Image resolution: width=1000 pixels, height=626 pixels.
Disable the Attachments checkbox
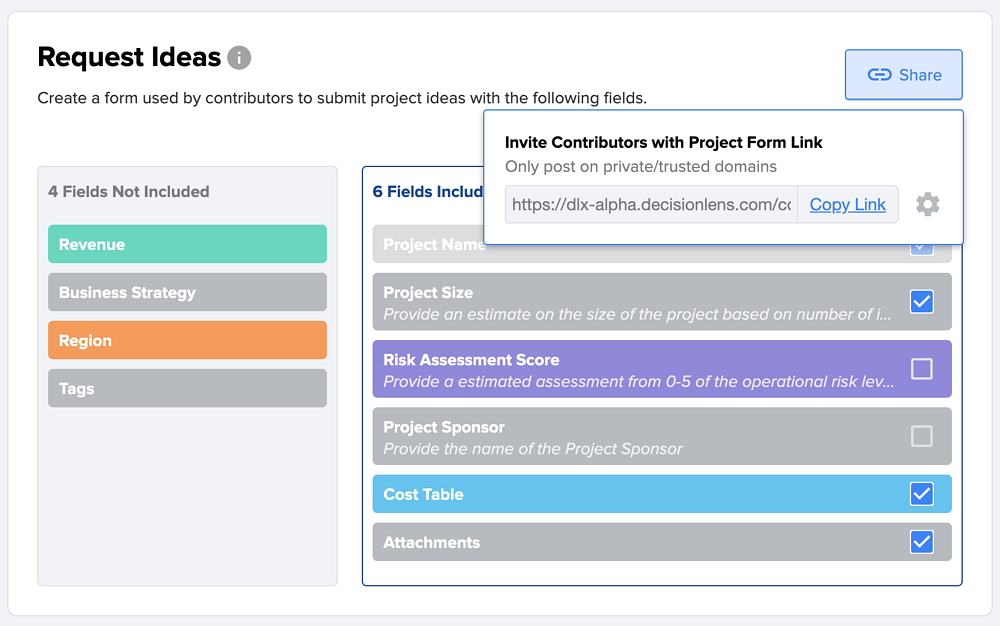click(x=921, y=542)
